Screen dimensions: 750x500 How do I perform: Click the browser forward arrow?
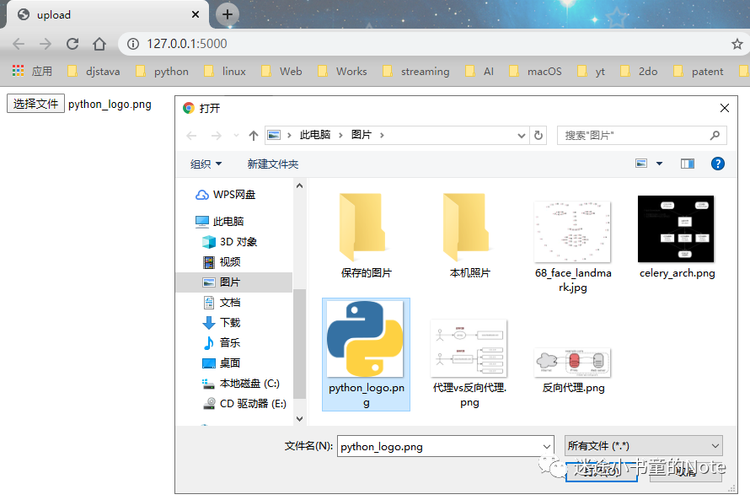click(45, 44)
